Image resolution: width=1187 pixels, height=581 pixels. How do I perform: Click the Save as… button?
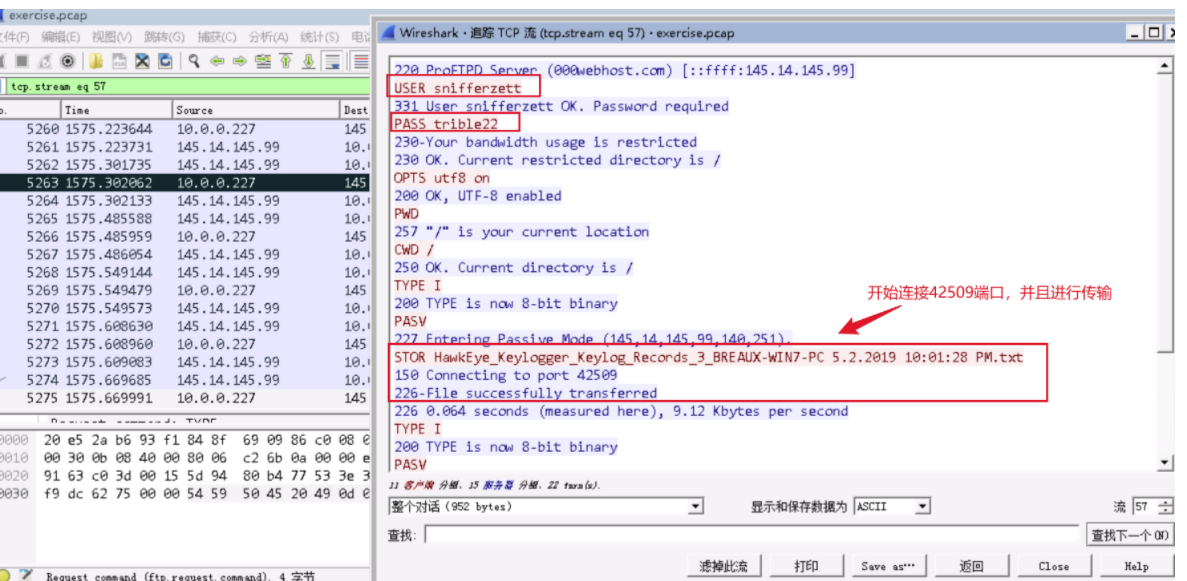pyautogui.click(x=888, y=566)
